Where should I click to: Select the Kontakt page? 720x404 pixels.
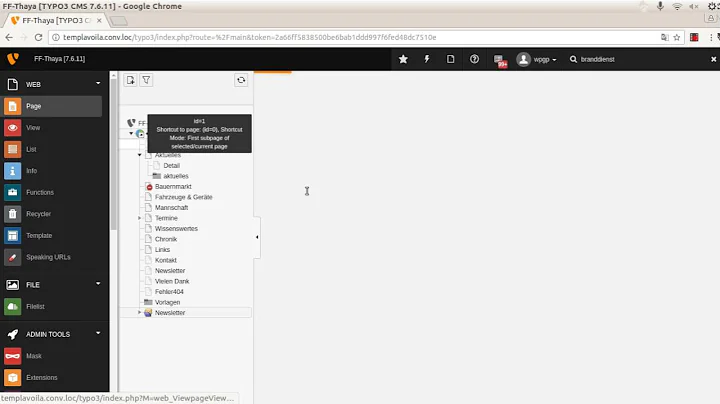coord(166,260)
